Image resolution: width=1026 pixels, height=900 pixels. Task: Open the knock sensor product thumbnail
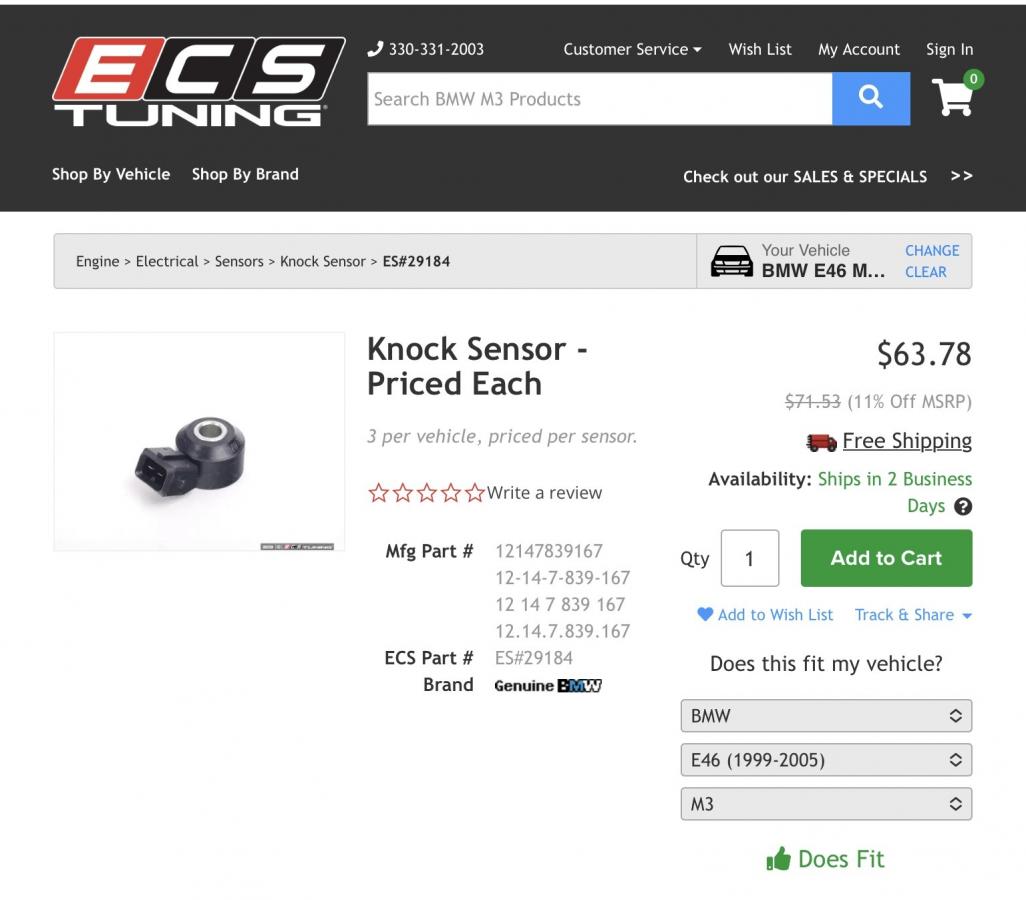tap(199, 441)
